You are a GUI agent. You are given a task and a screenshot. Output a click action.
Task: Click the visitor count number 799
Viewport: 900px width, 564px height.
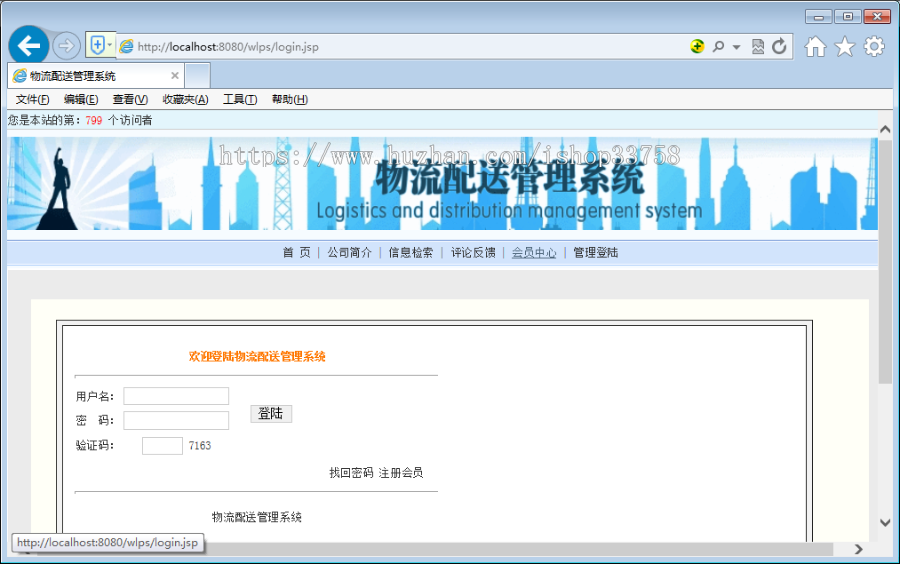coord(94,120)
